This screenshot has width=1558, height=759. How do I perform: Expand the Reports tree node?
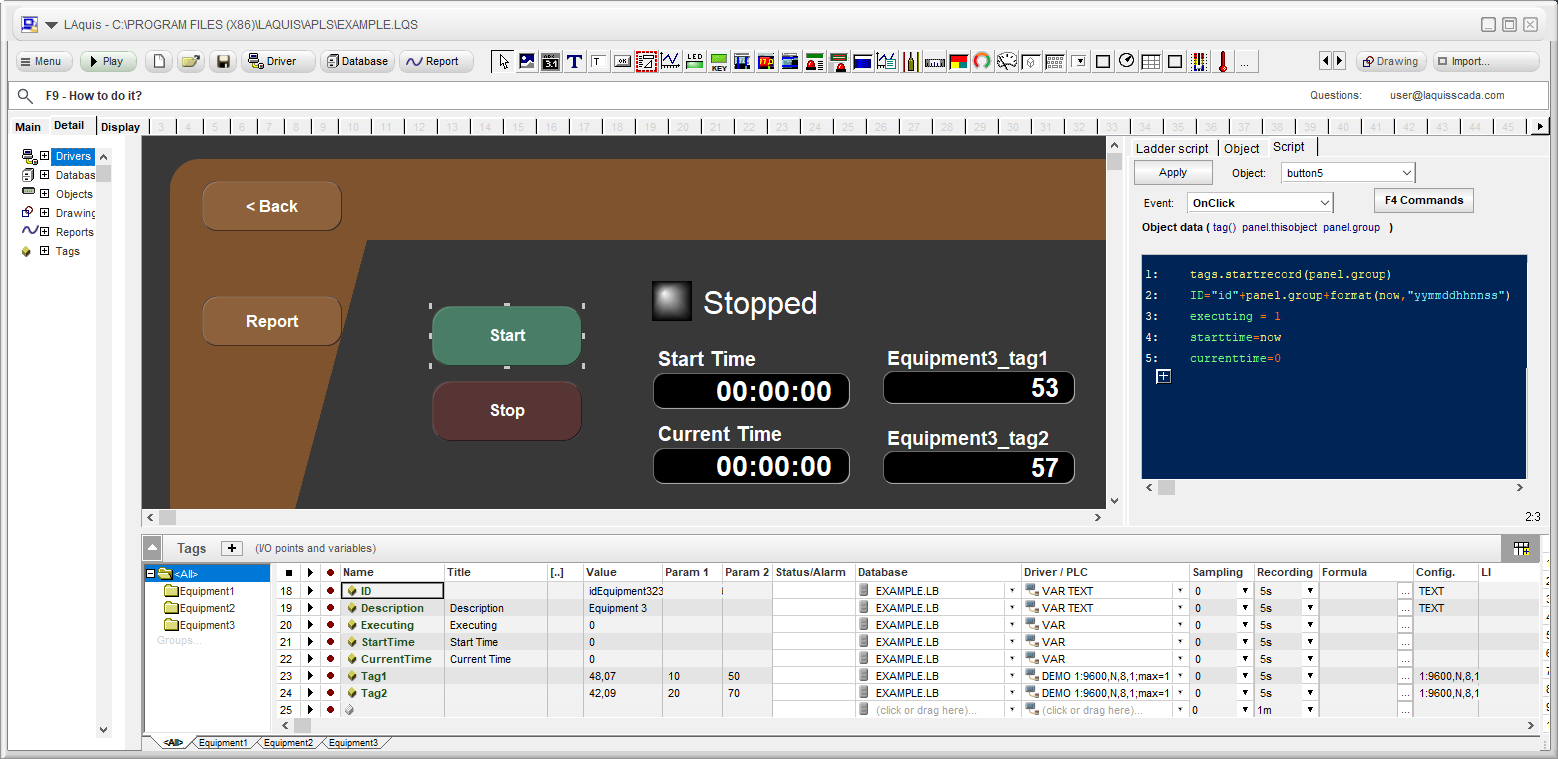pyautogui.click(x=44, y=232)
